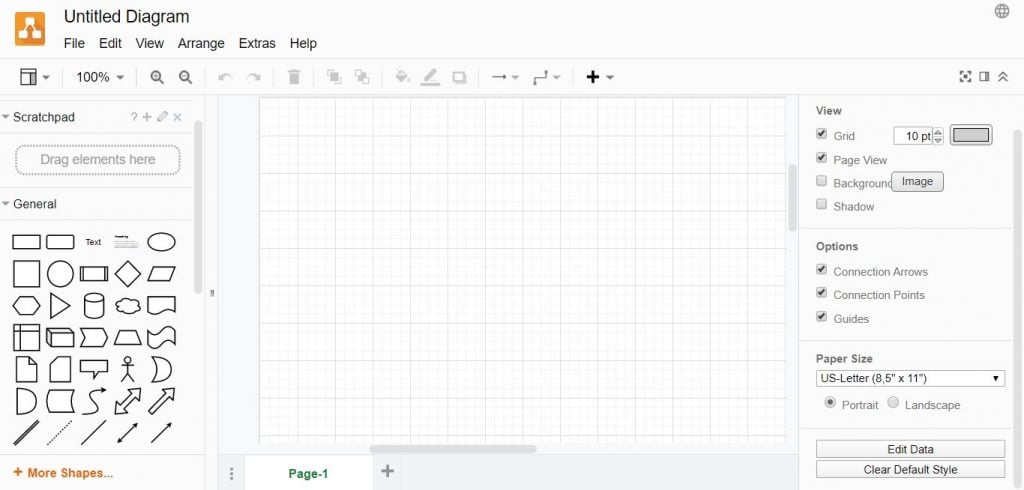Select the diamond shape in General
1024x490 pixels.
pos(127,274)
